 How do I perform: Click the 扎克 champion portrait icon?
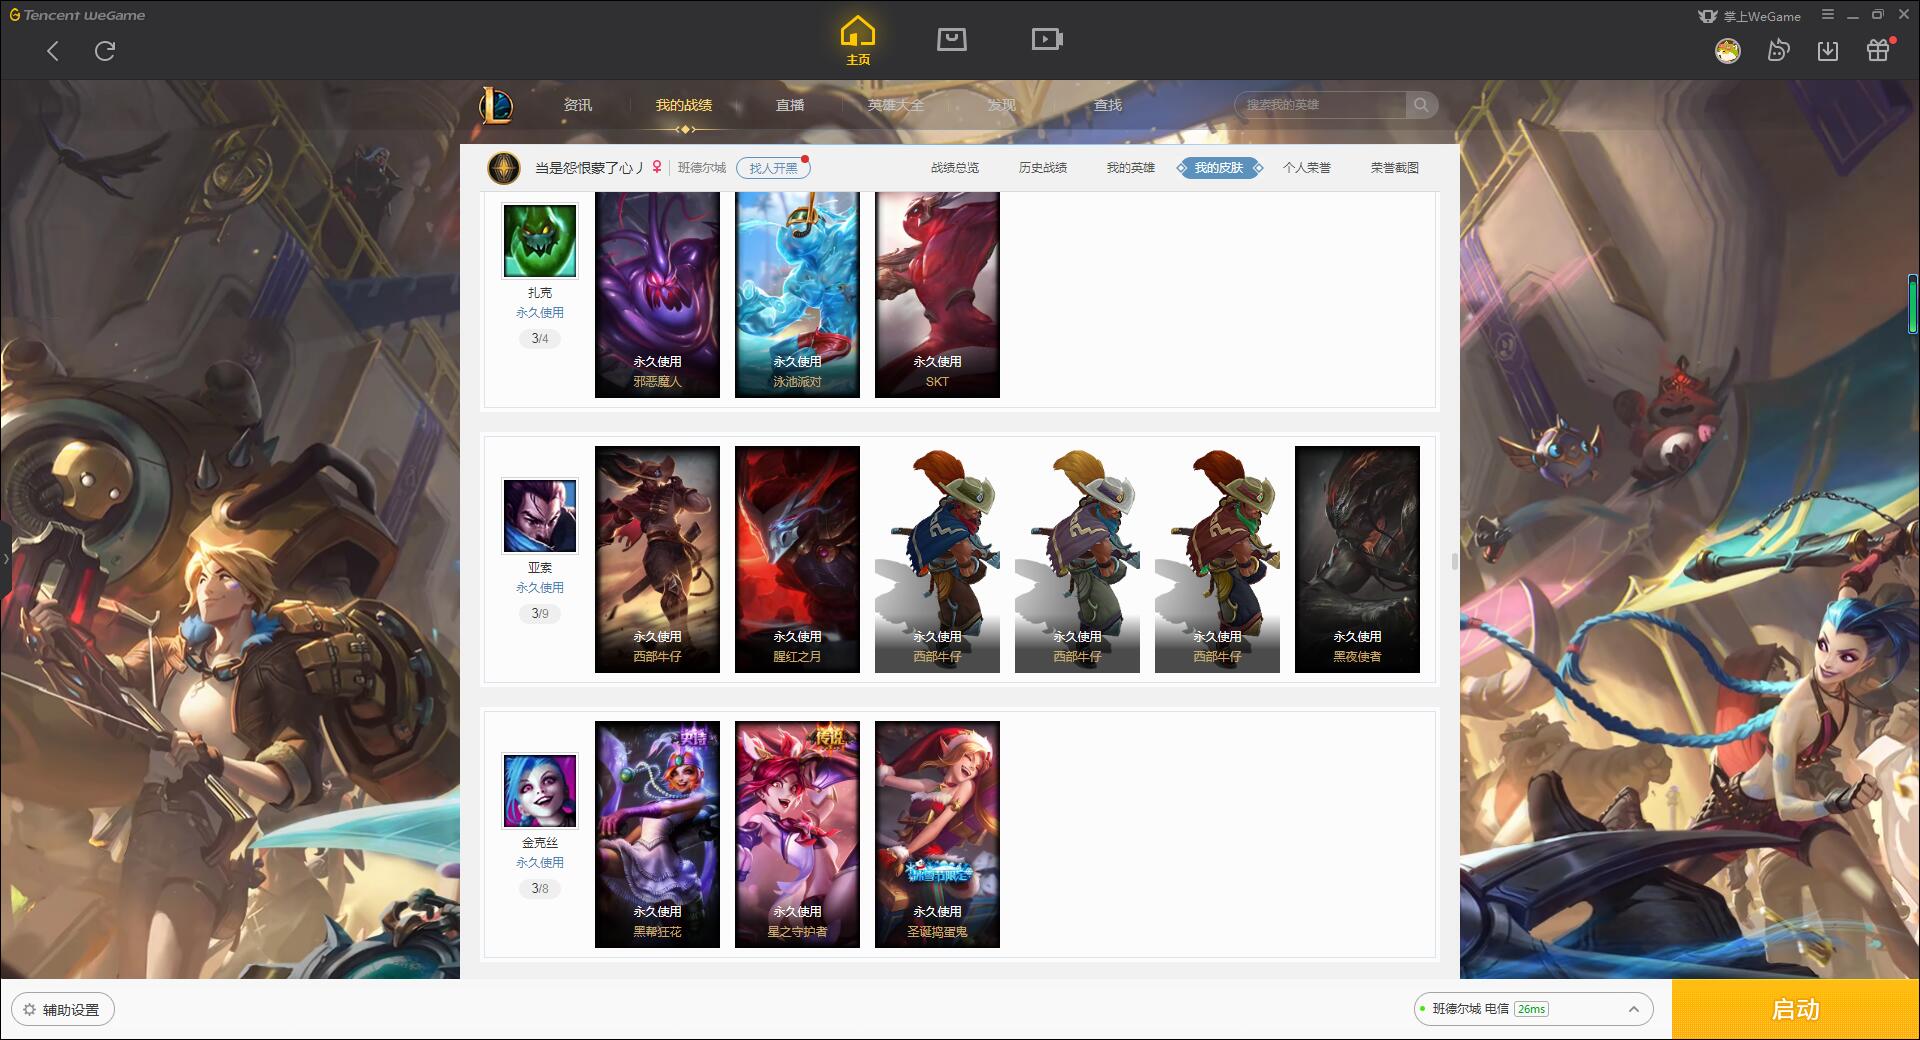pyautogui.click(x=540, y=241)
